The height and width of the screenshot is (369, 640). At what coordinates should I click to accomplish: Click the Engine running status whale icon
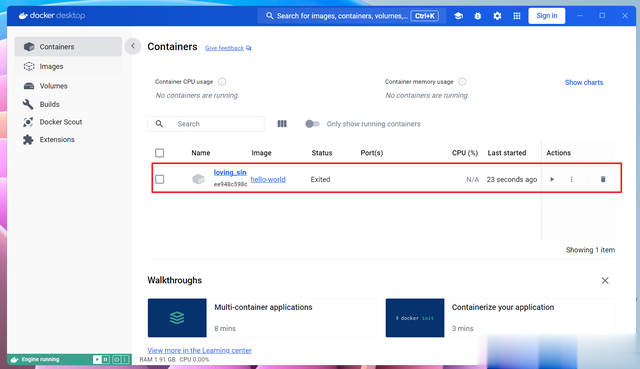click(x=15, y=360)
